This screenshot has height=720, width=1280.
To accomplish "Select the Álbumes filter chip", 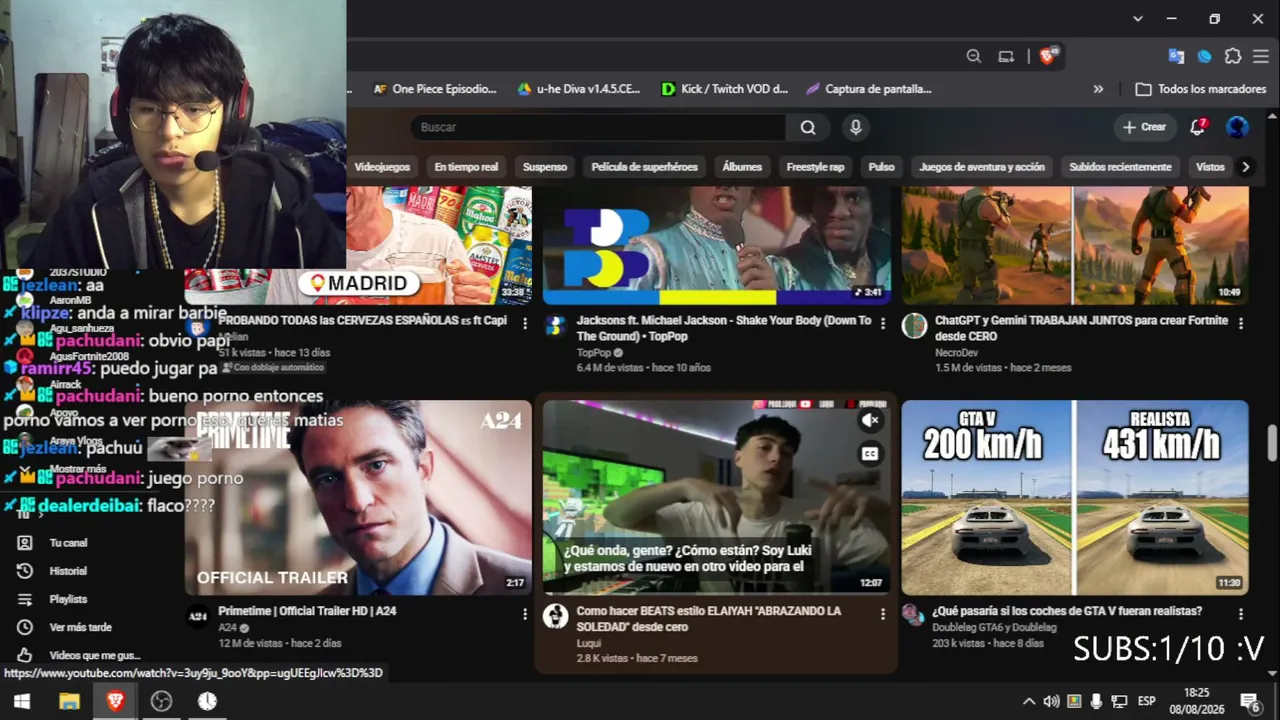I will pyautogui.click(x=742, y=167).
